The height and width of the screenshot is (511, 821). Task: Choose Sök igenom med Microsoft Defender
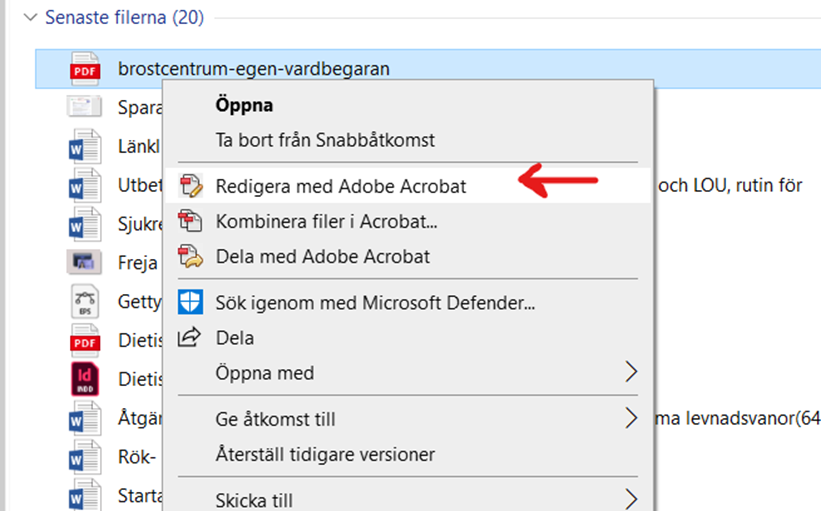[x=375, y=303]
